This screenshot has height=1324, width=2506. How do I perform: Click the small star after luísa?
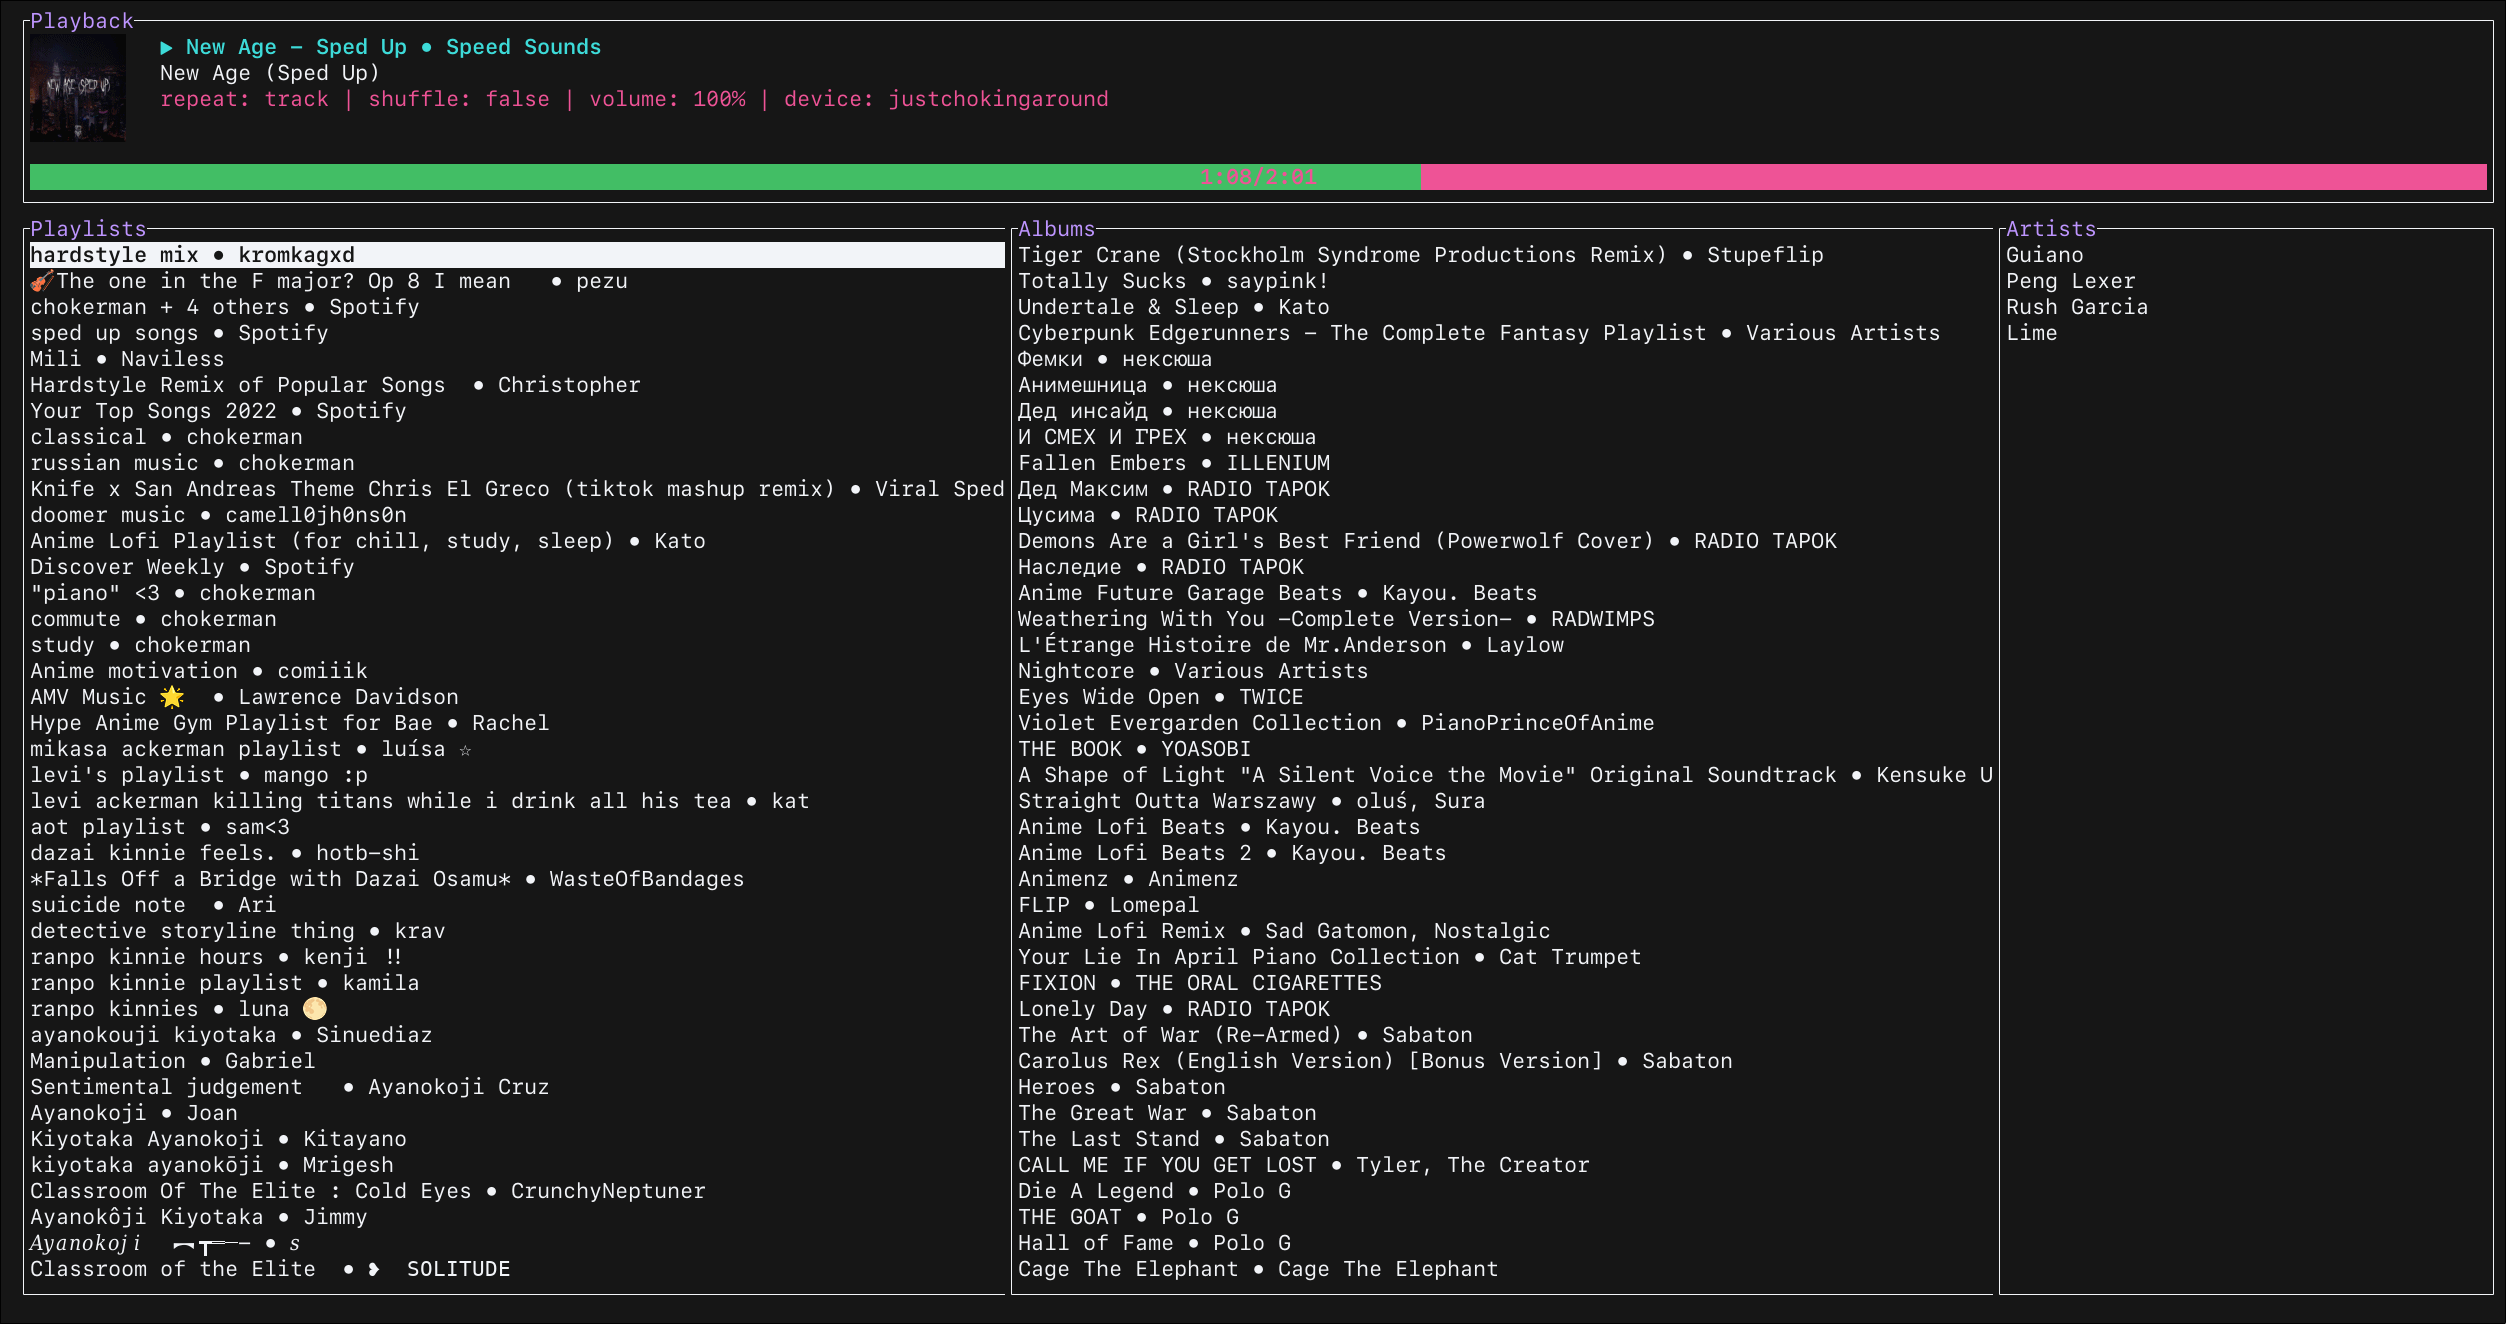click(465, 750)
